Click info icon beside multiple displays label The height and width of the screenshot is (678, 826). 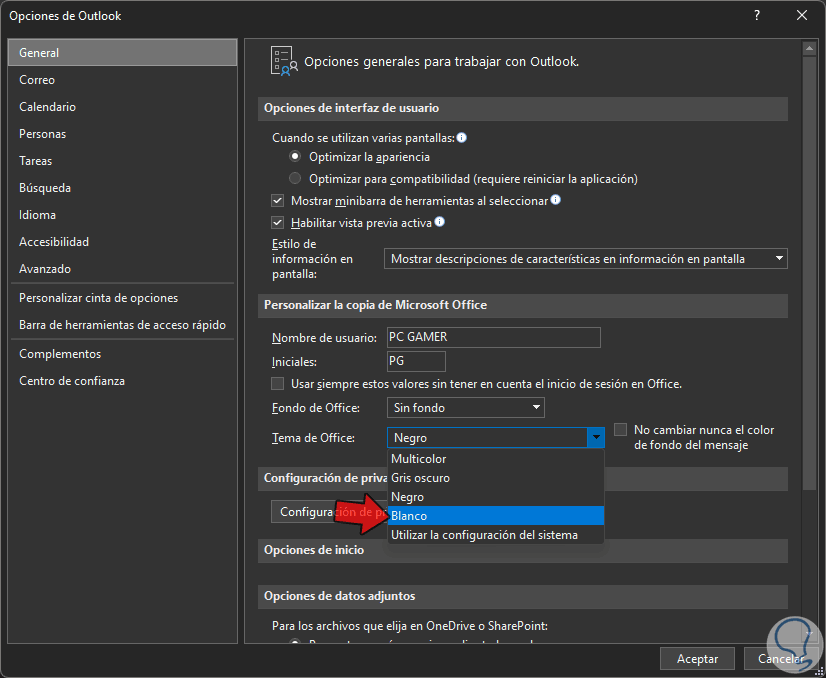462,137
